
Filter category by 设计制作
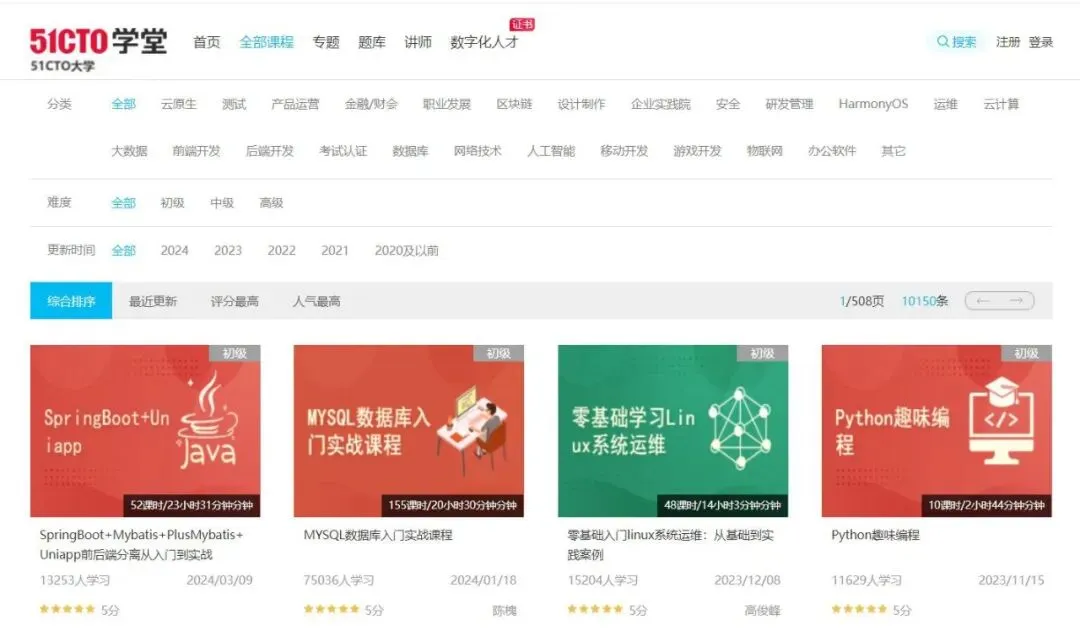pos(581,104)
